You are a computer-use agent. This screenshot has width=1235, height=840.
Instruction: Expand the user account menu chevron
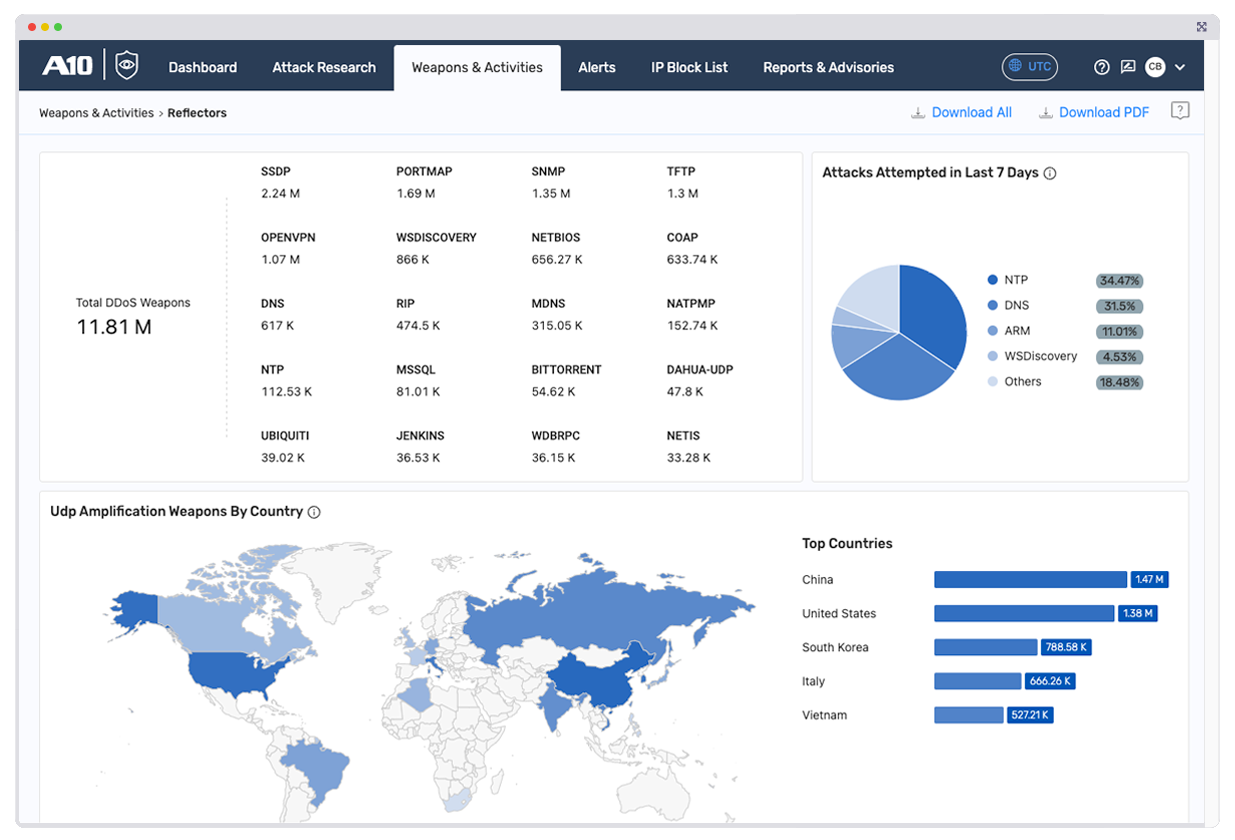[1180, 67]
